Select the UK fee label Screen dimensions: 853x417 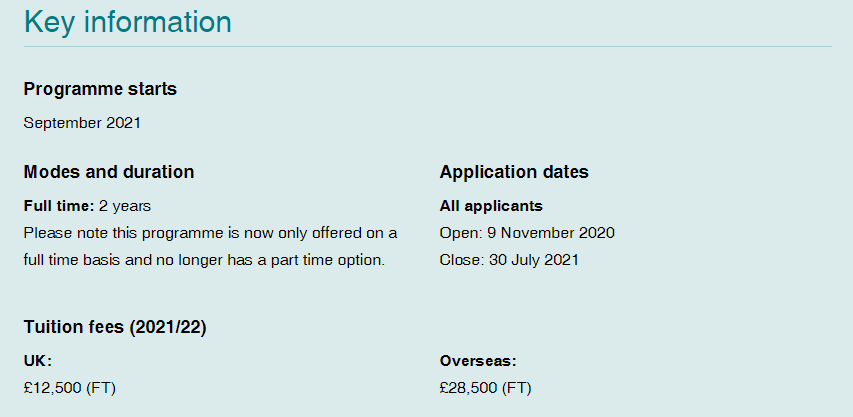point(37,361)
